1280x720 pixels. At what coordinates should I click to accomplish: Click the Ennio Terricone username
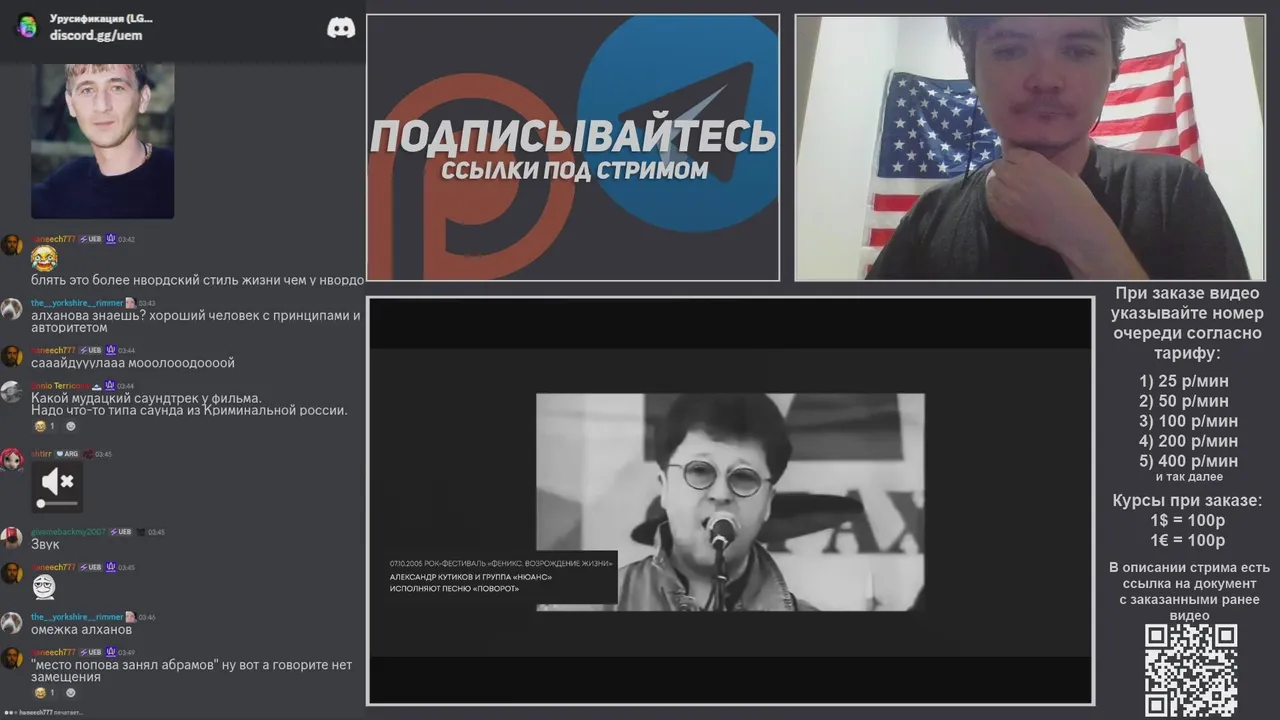pyautogui.click(x=59, y=385)
